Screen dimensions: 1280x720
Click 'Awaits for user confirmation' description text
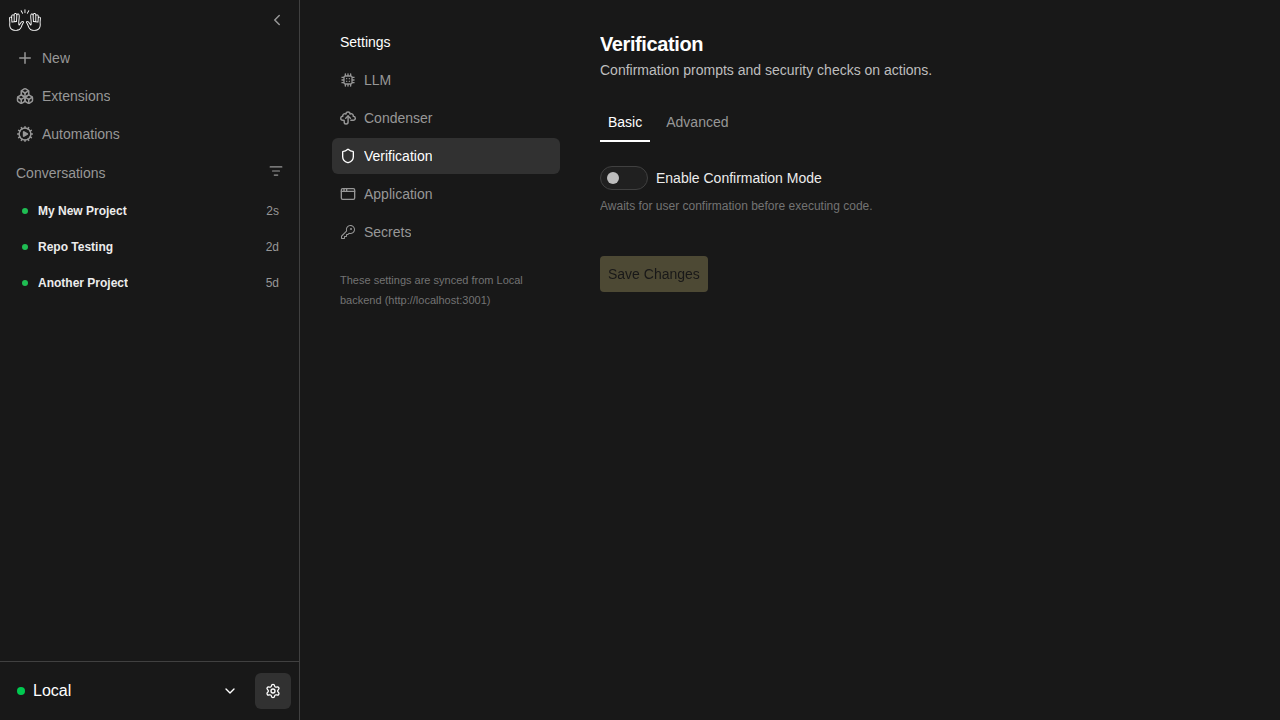(736, 206)
